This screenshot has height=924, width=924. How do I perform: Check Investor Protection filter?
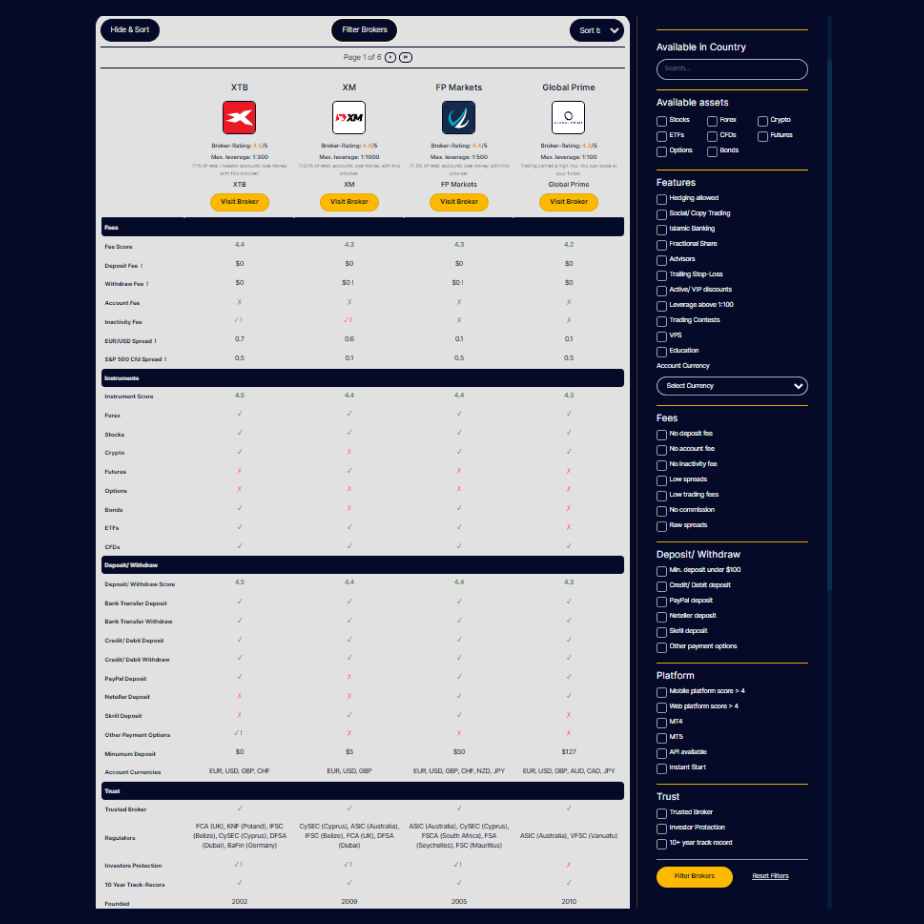(x=662, y=829)
